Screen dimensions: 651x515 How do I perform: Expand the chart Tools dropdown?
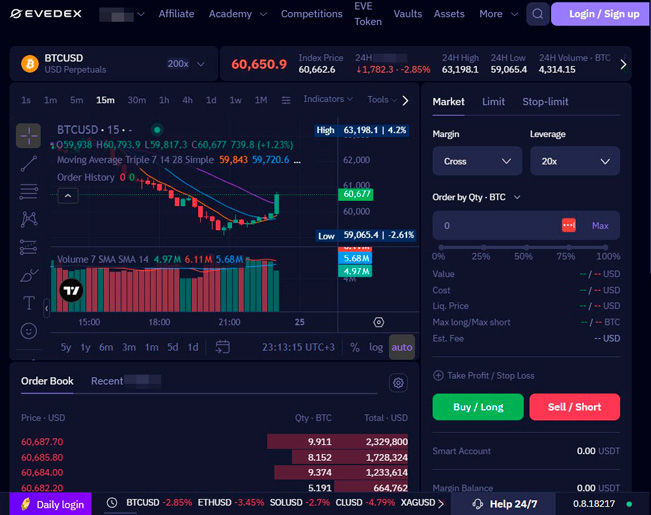point(382,100)
